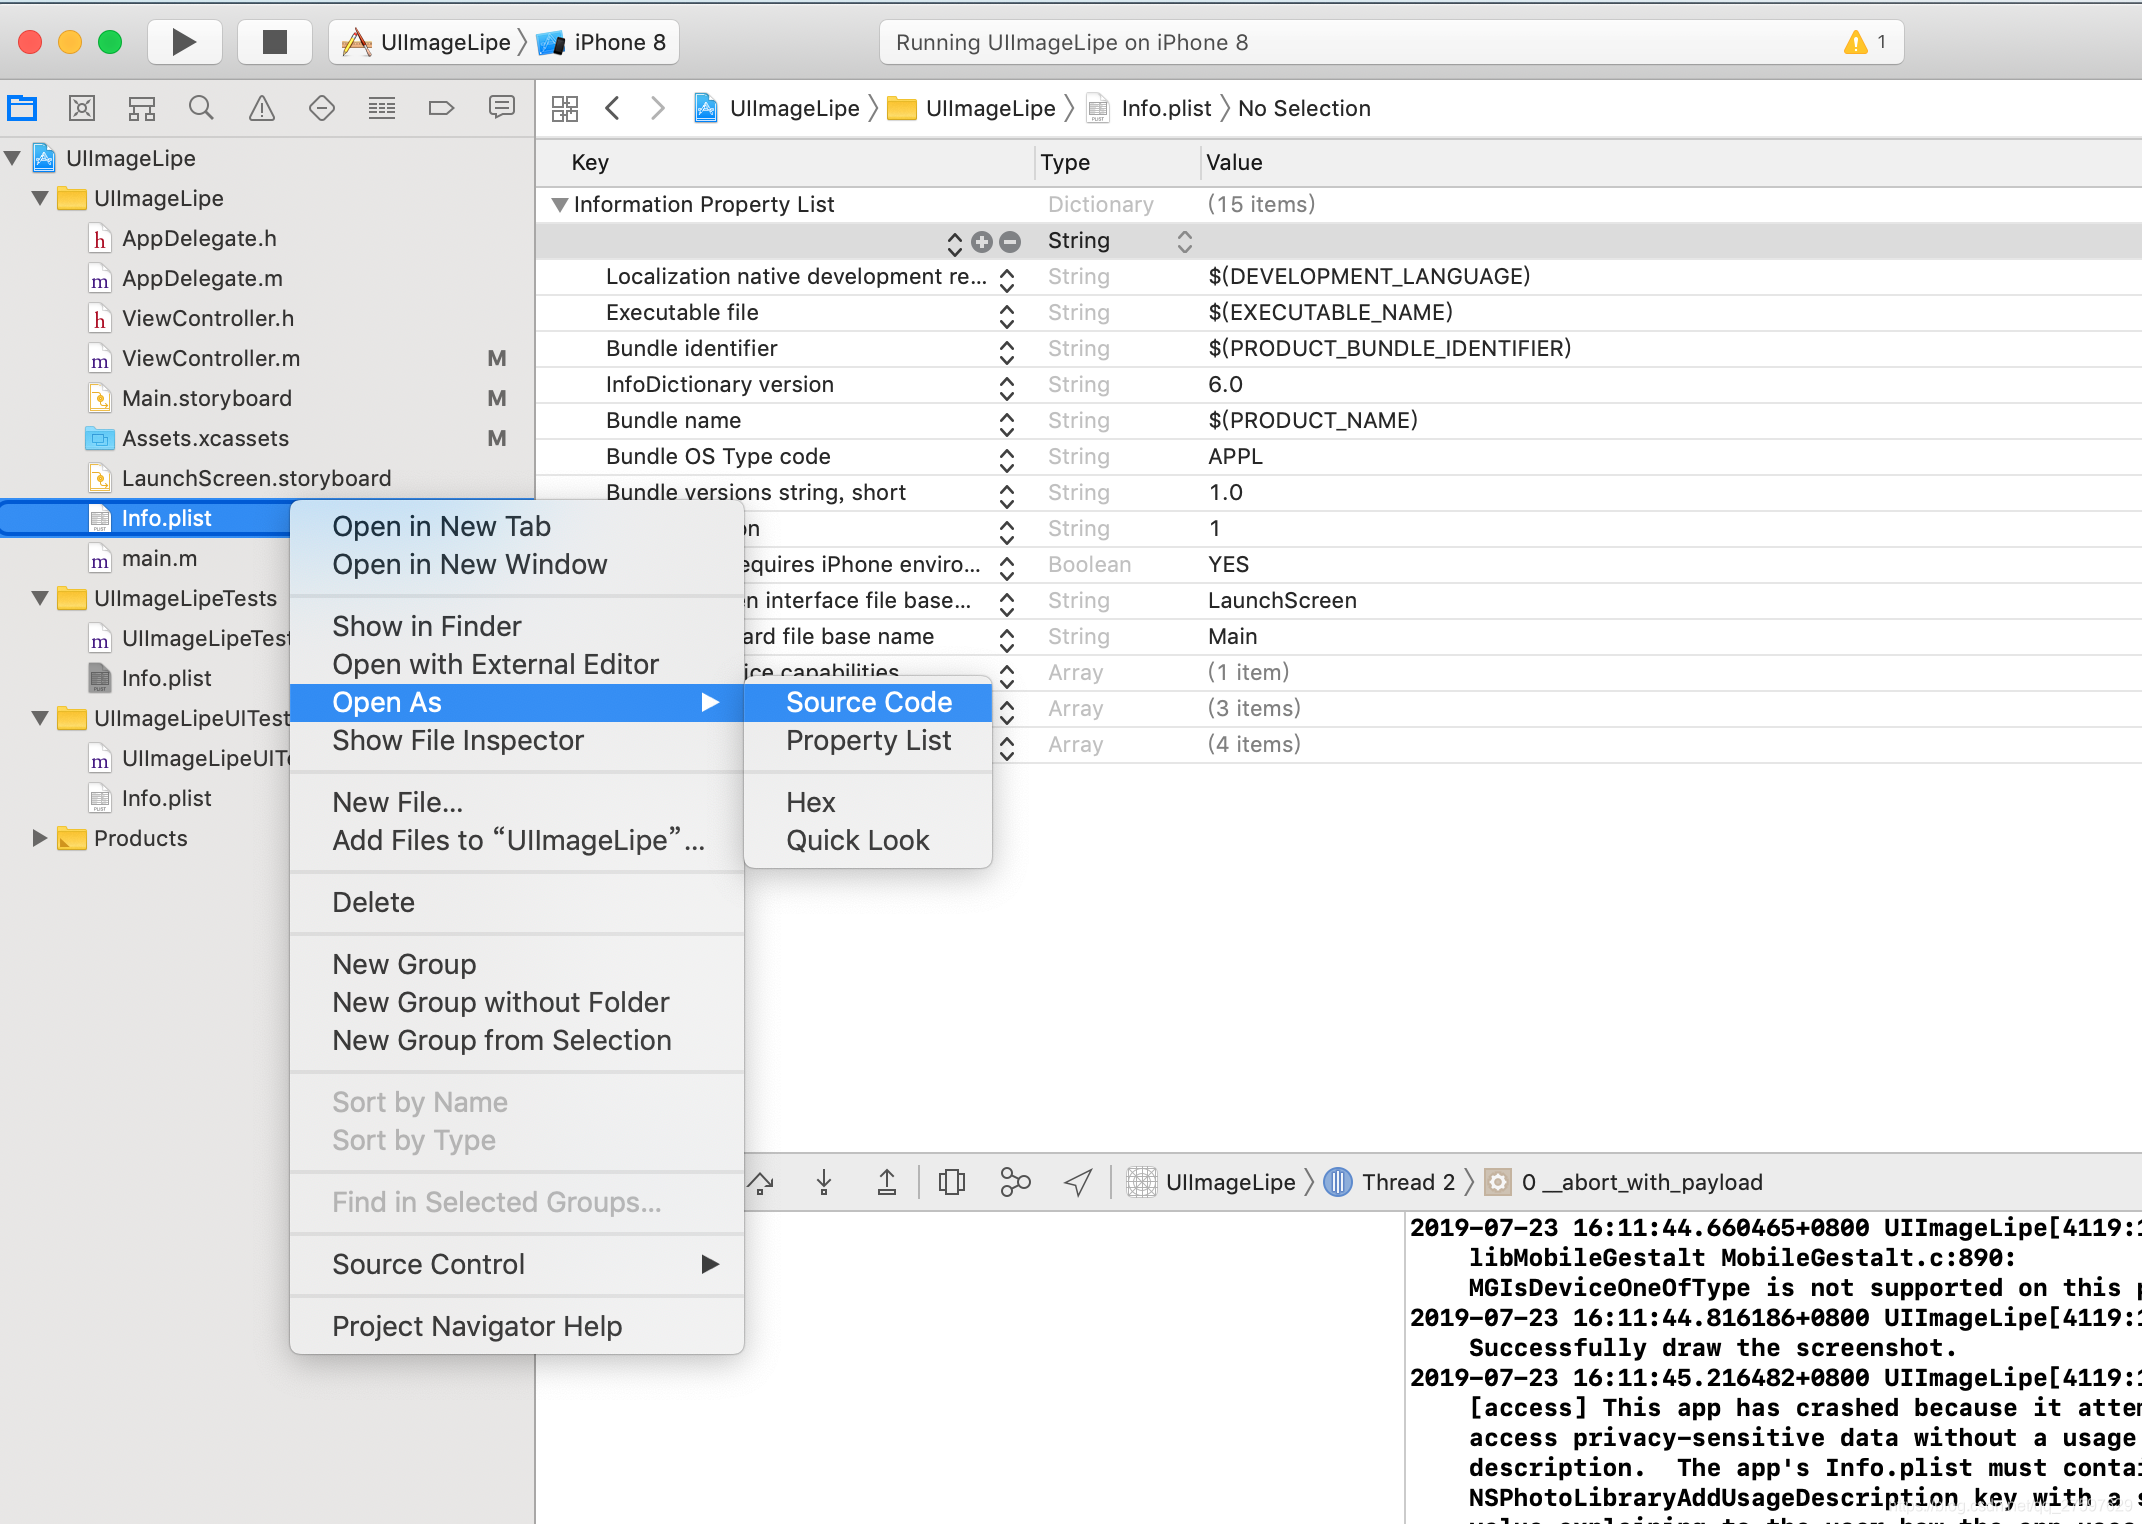Click the Stop button in toolbar
This screenshot has height=1524, width=2142.
tap(274, 42)
